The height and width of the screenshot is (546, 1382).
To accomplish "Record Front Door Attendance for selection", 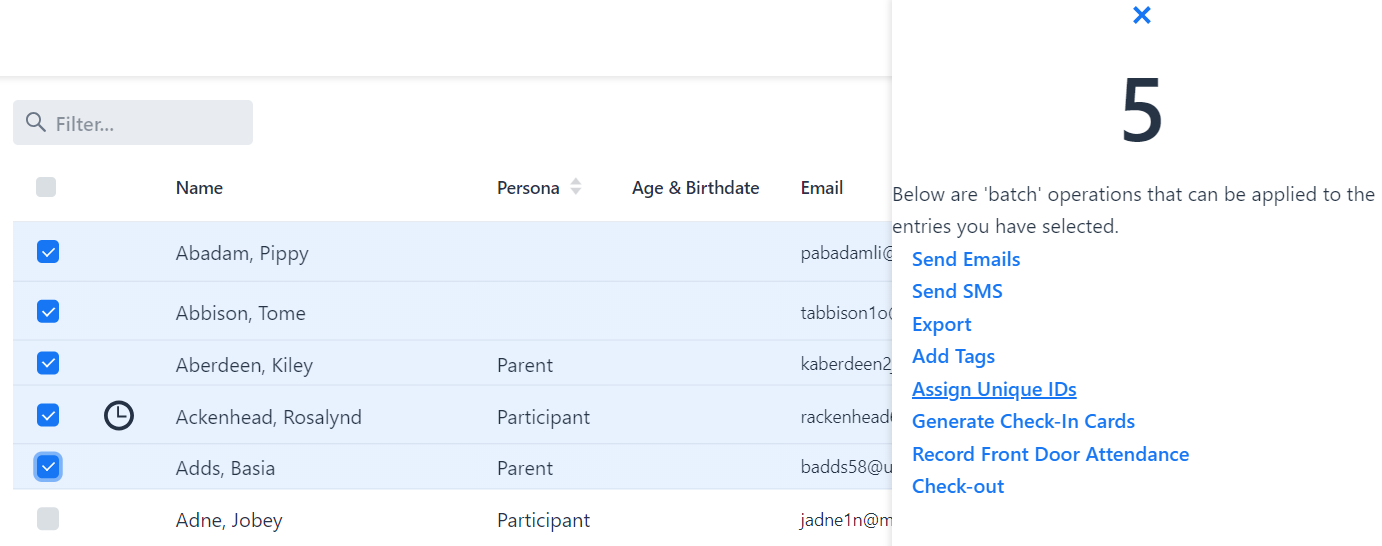I will pos(1050,454).
